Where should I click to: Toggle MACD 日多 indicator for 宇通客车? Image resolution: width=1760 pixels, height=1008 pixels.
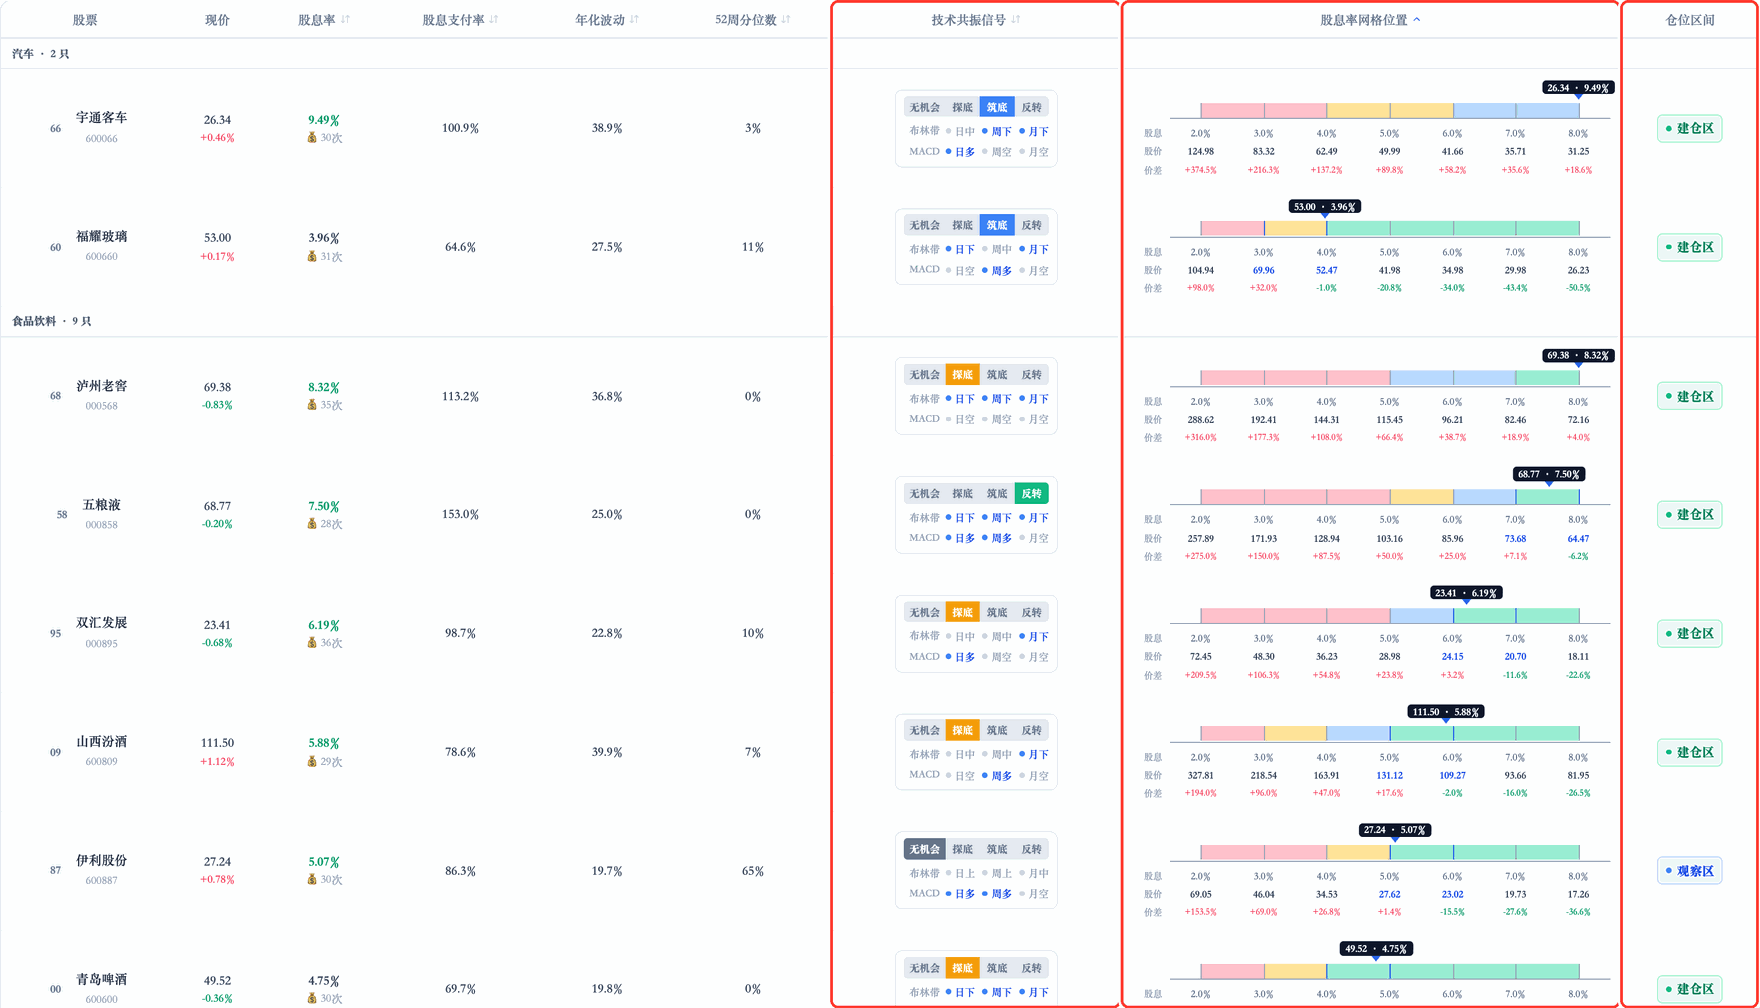(x=960, y=153)
